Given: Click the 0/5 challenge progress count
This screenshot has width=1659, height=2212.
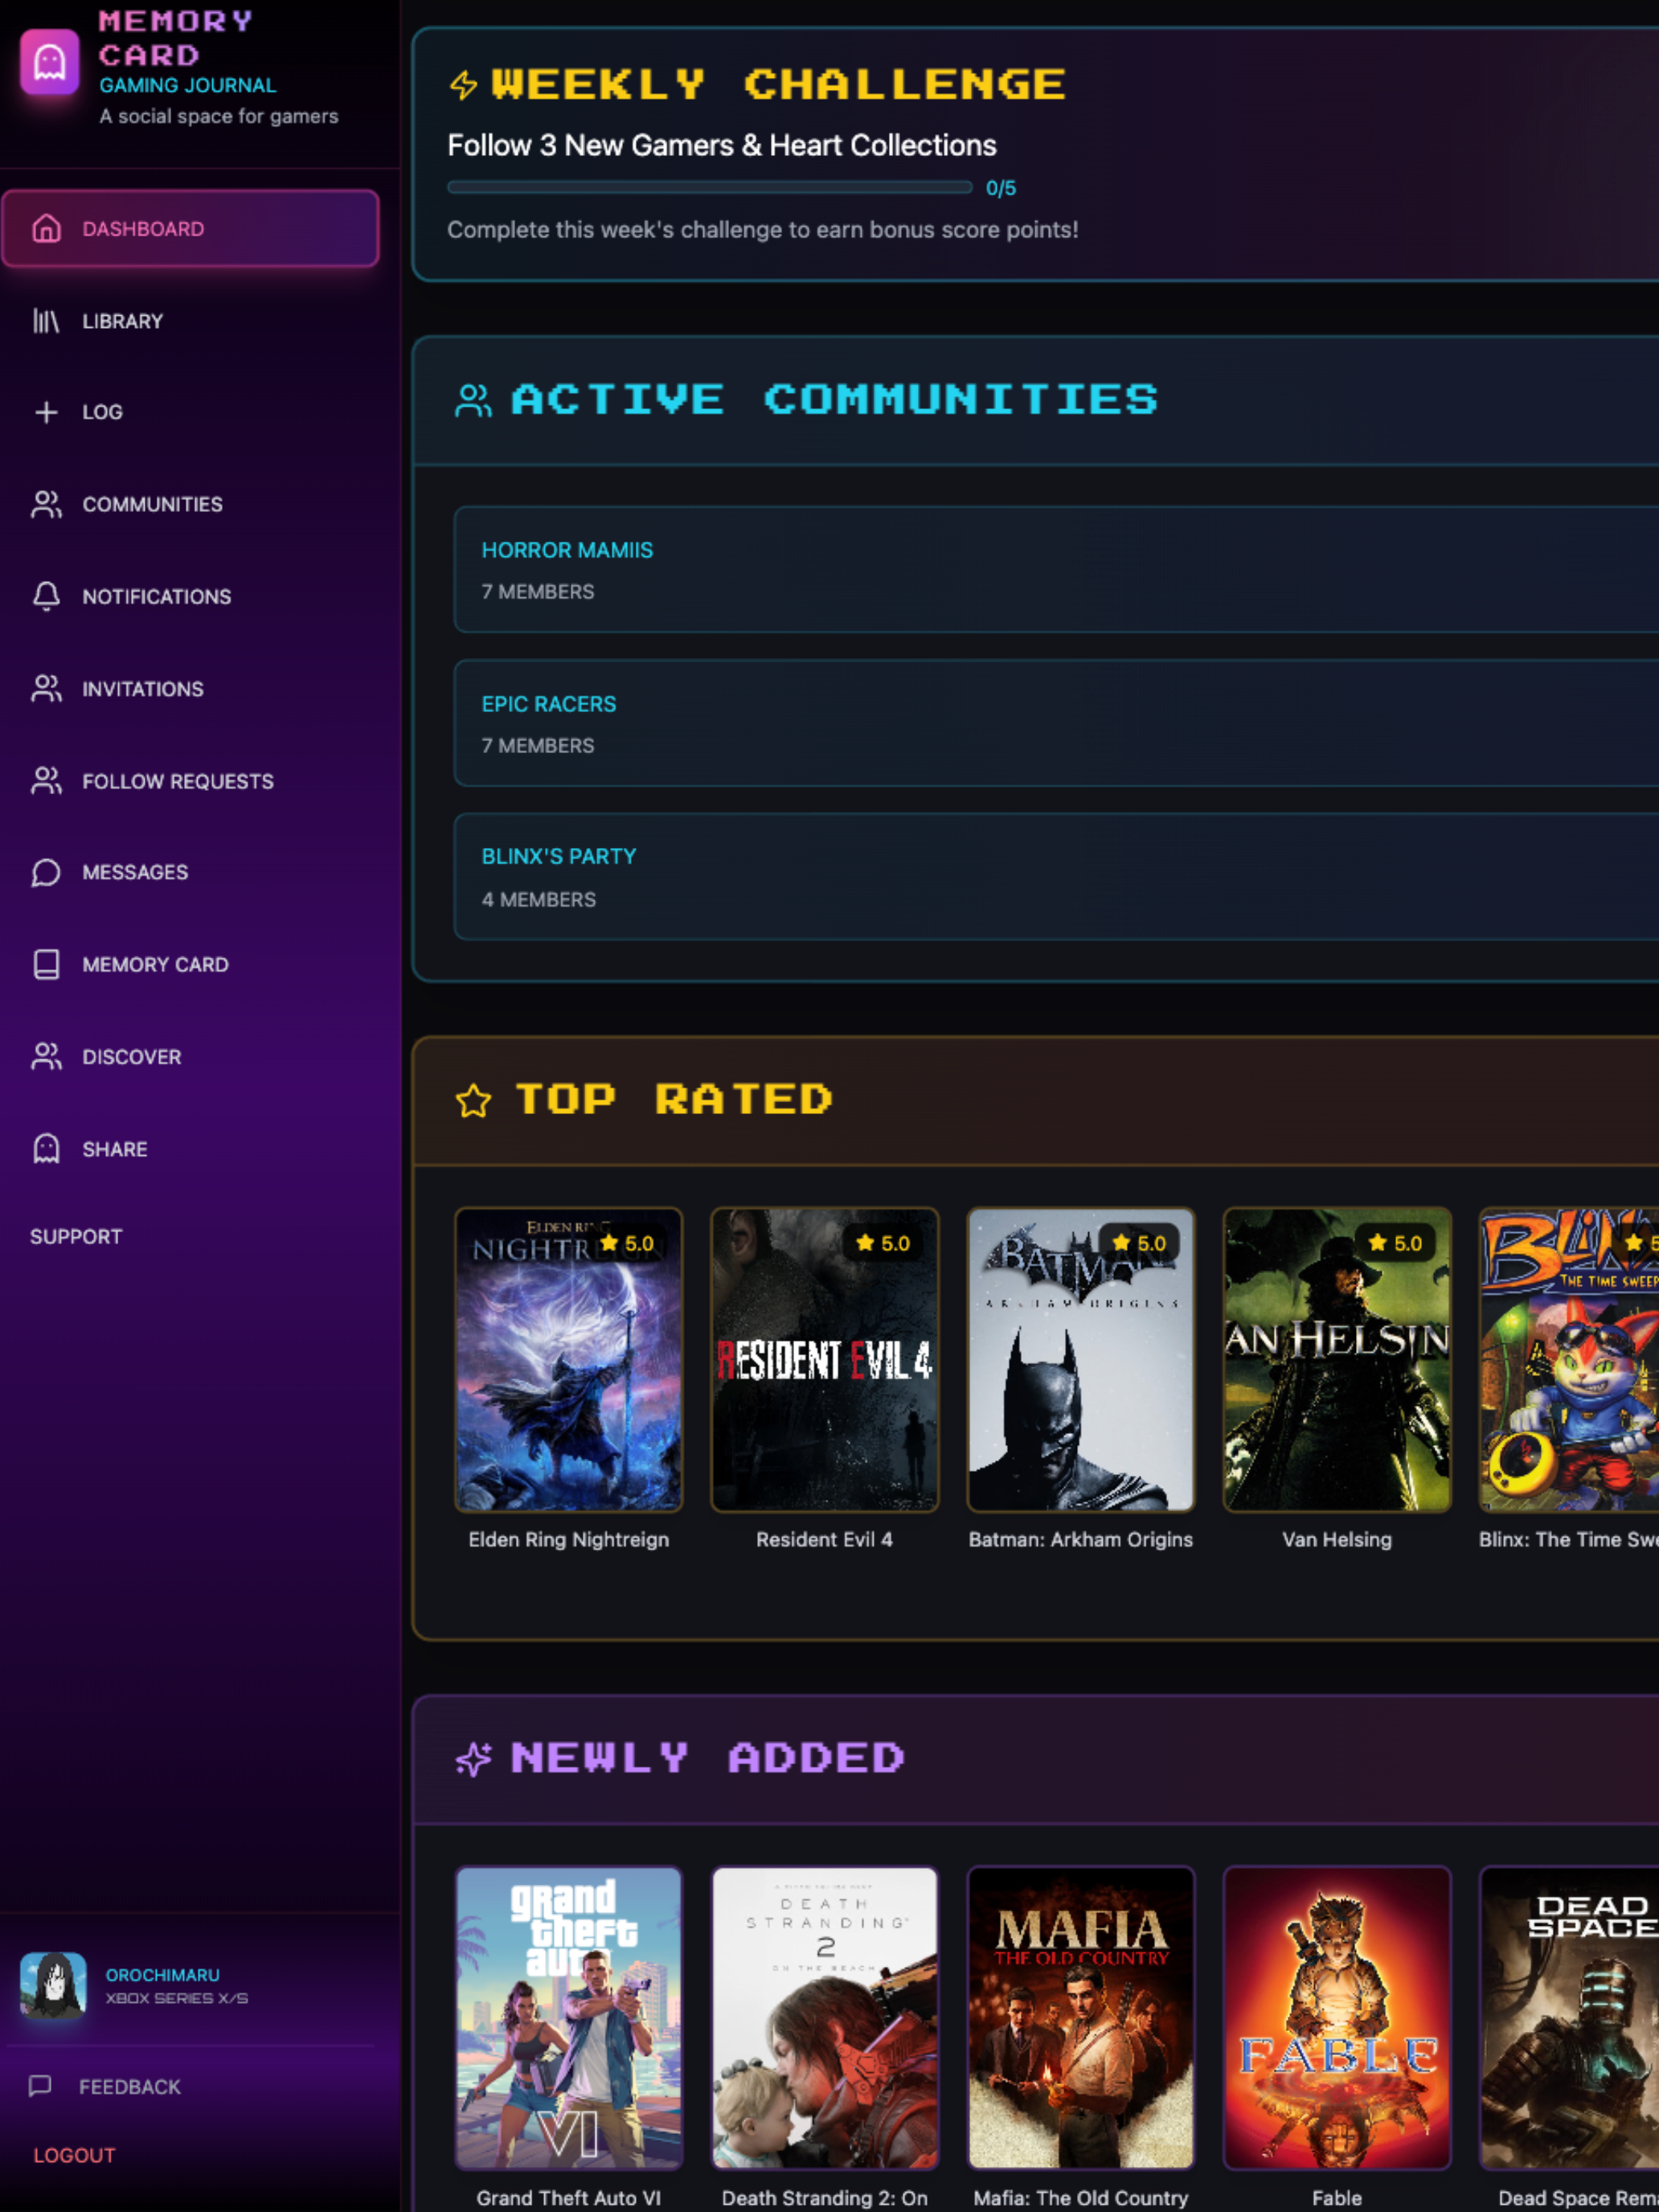Looking at the screenshot, I should pos(1001,188).
